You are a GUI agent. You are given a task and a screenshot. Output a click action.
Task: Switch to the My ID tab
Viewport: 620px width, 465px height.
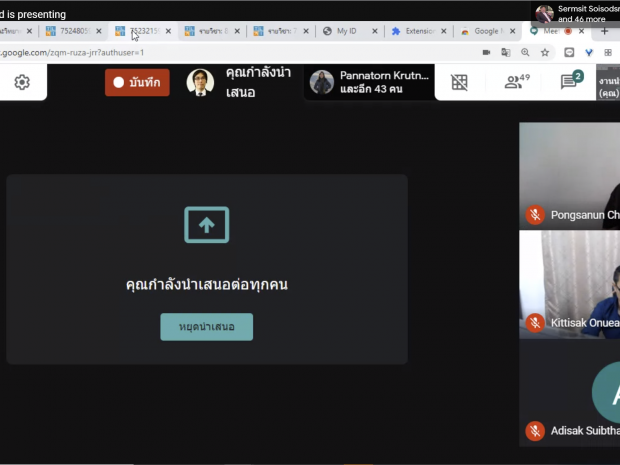point(346,31)
